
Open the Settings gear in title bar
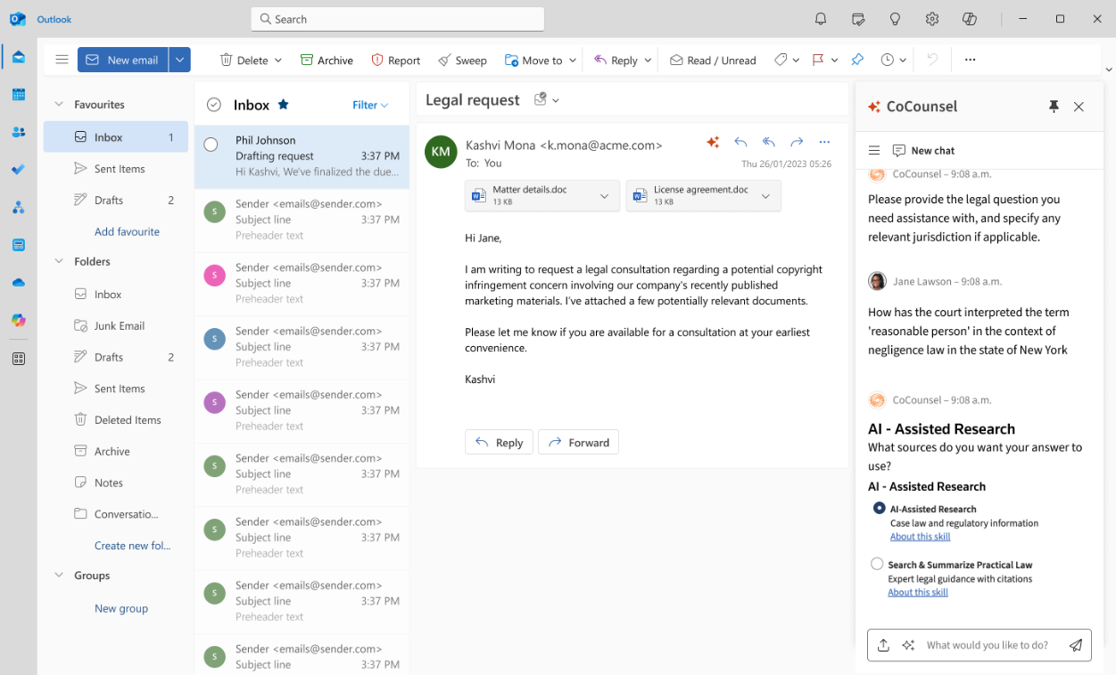932,19
